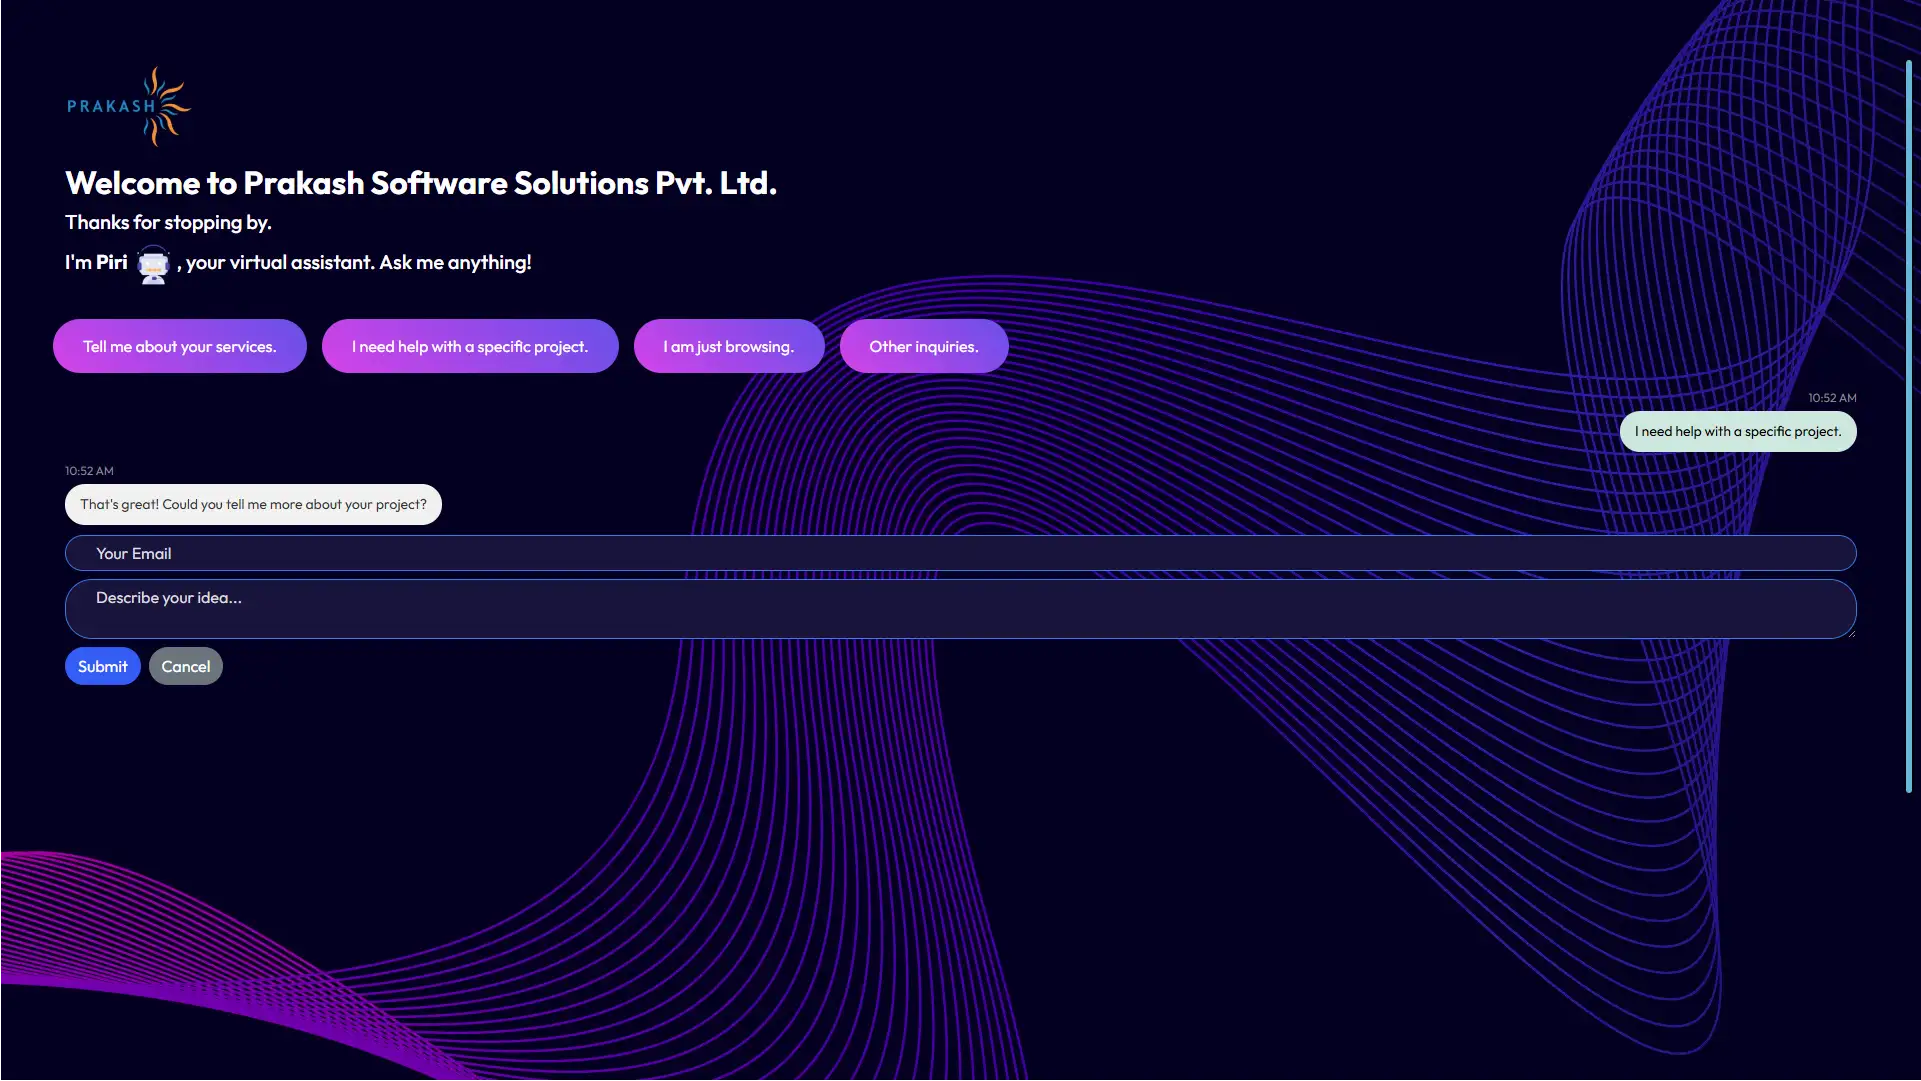Viewport: 1921px width, 1081px height.
Task: Submit the project form
Action: (103, 666)
